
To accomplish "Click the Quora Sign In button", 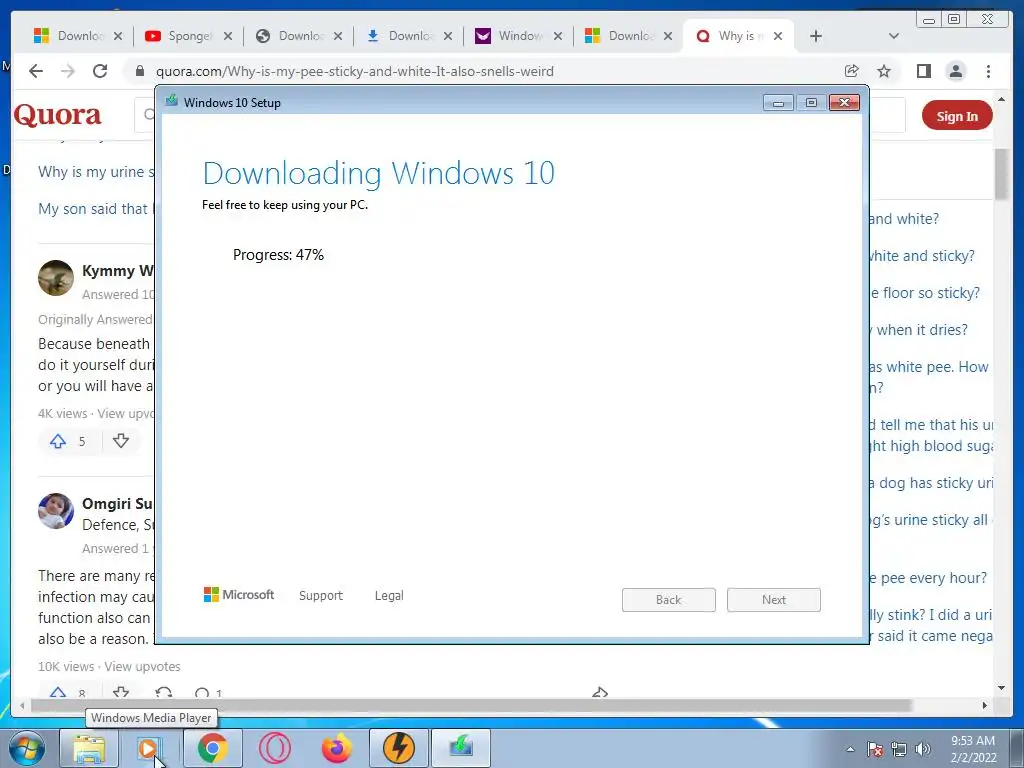I will click(x=957, y=116).
